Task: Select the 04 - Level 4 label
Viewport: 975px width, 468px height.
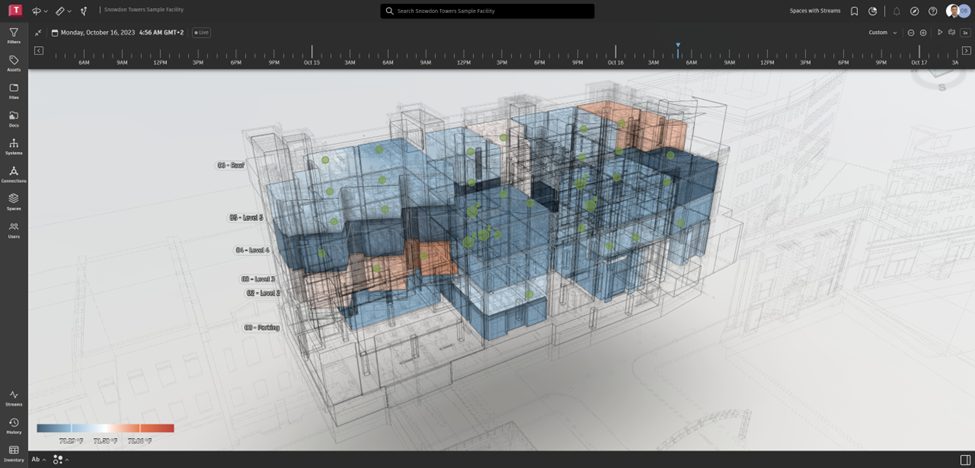Action: (x=252, y=250)
